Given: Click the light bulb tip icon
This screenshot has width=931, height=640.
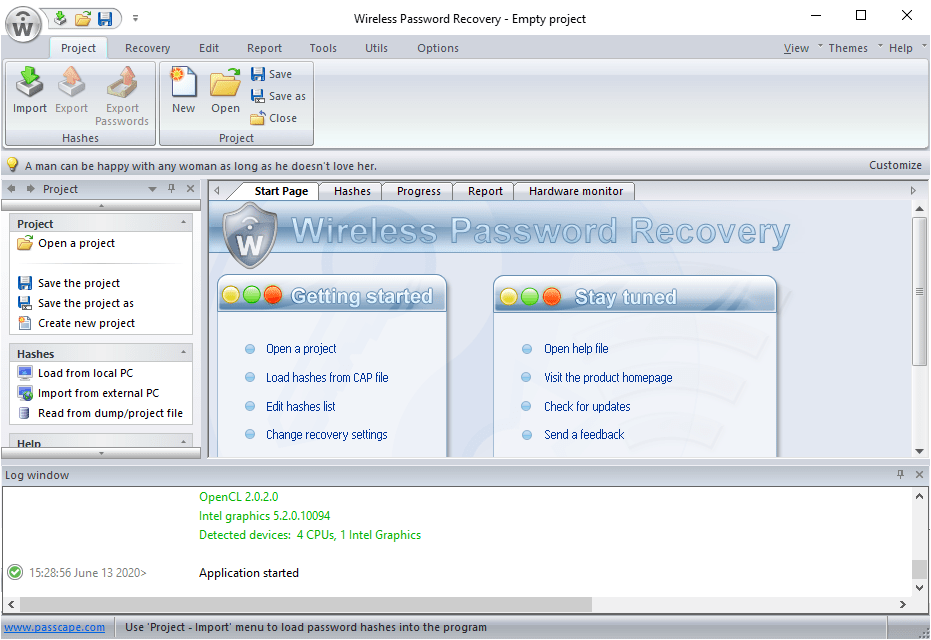Looking at the screenshot, I should coord(12,164).
